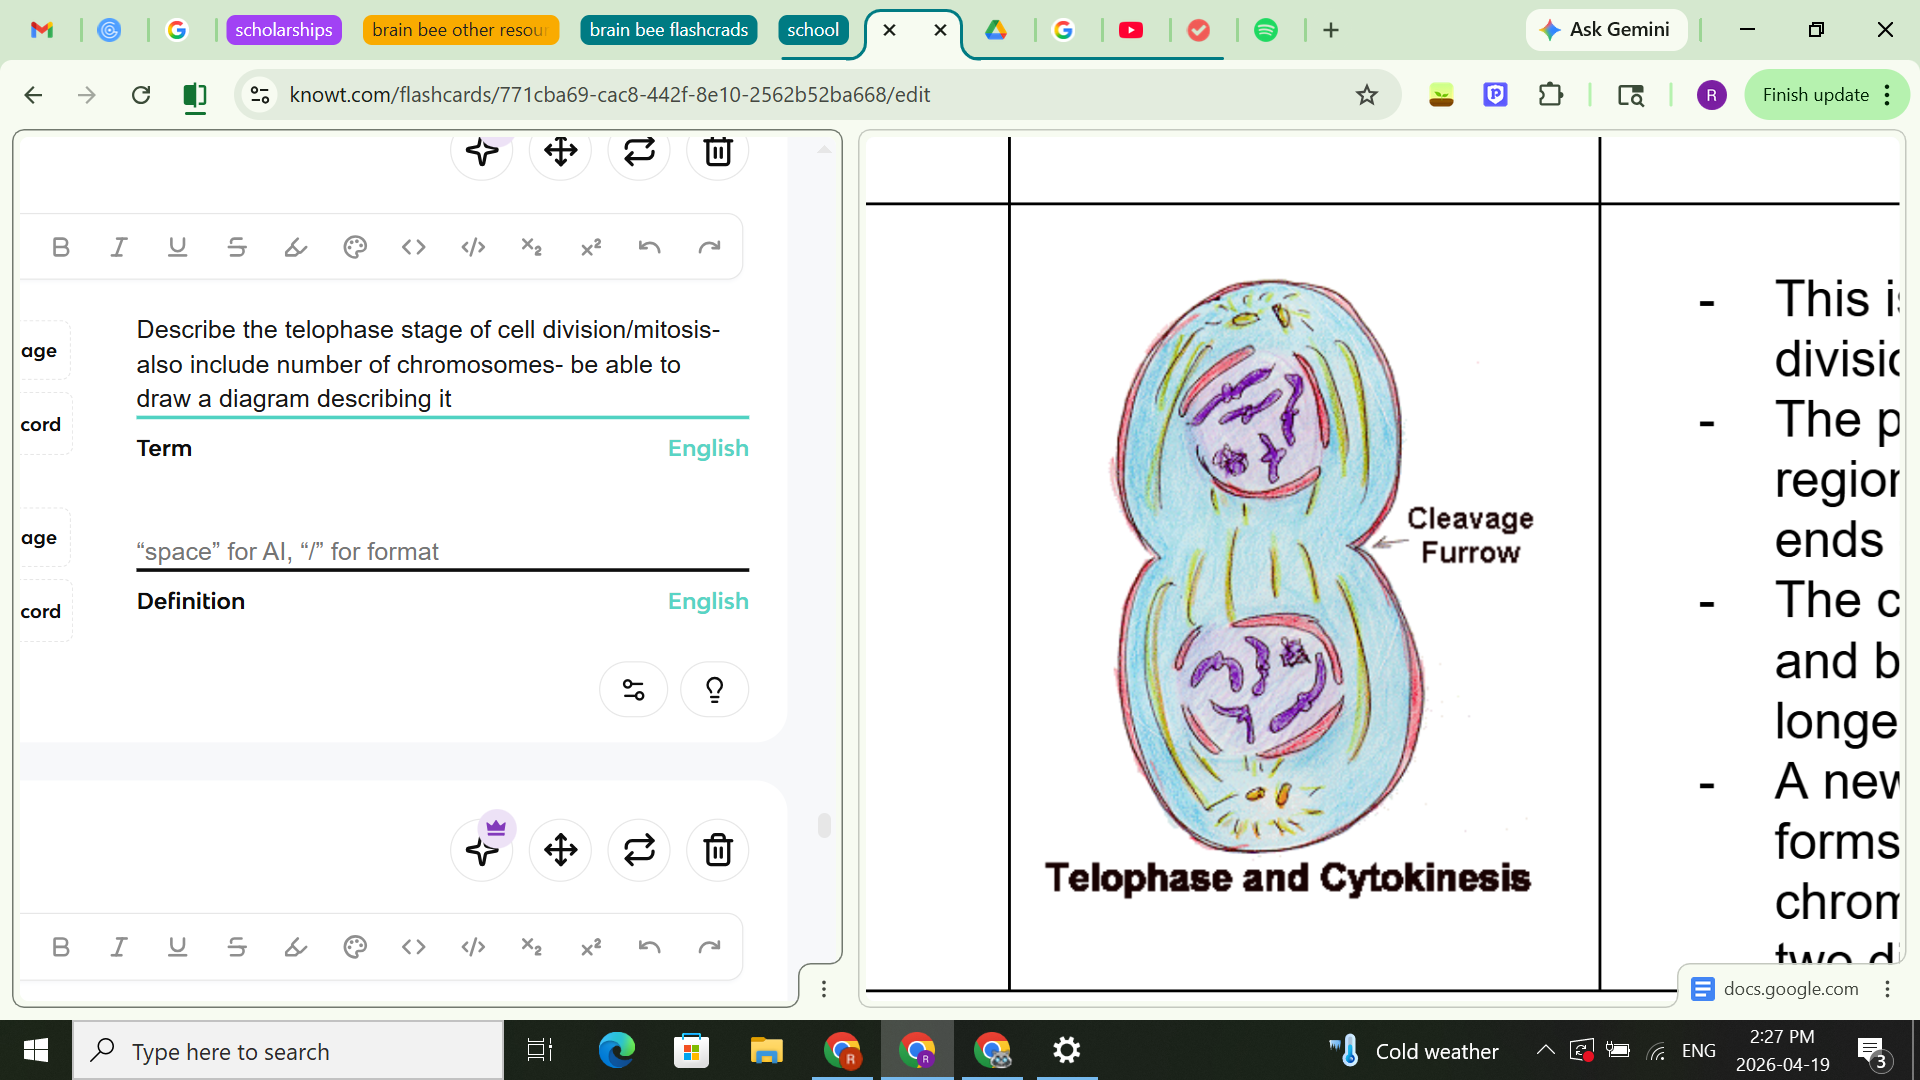Open the highlighter tool in the formatting bar

coord(295,247)
